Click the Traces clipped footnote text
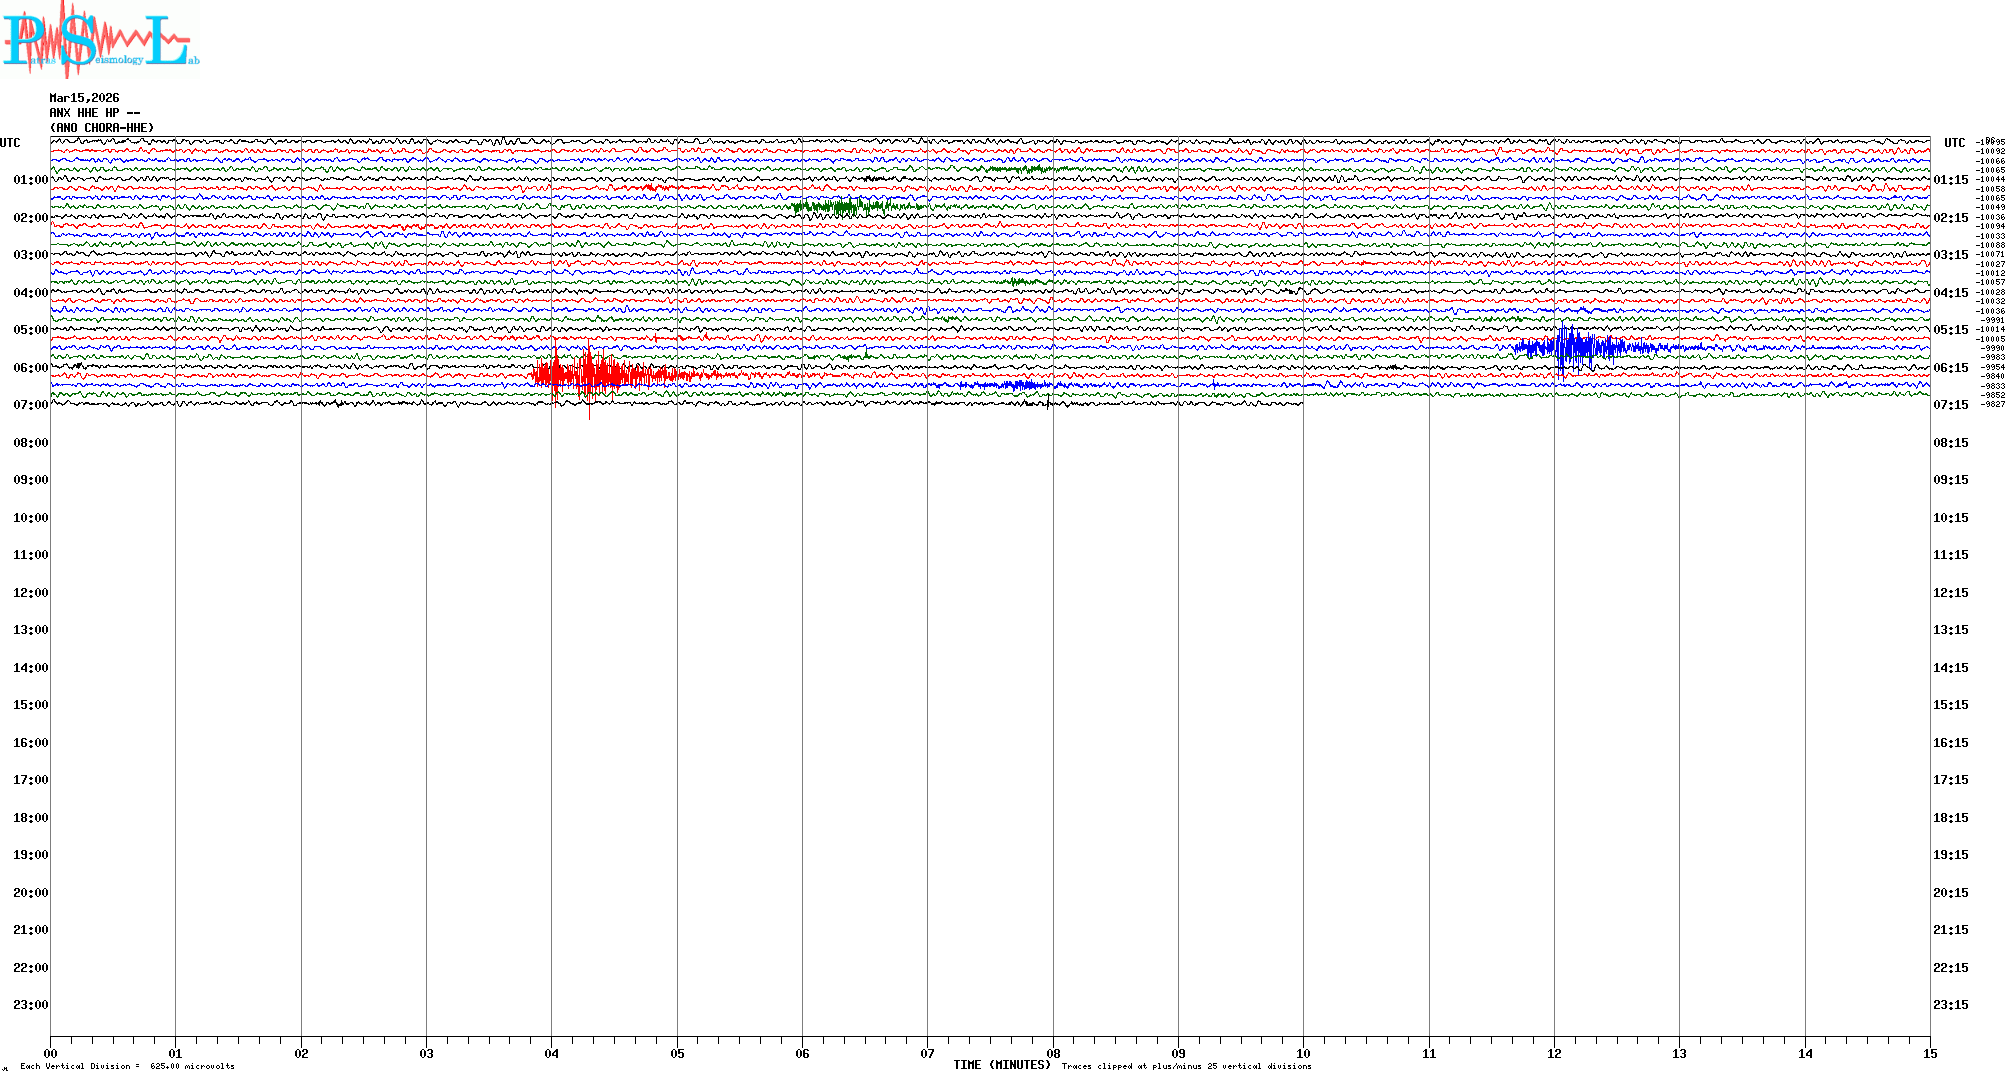Screen dimensions: 2010x1080 point(1186,1066)
